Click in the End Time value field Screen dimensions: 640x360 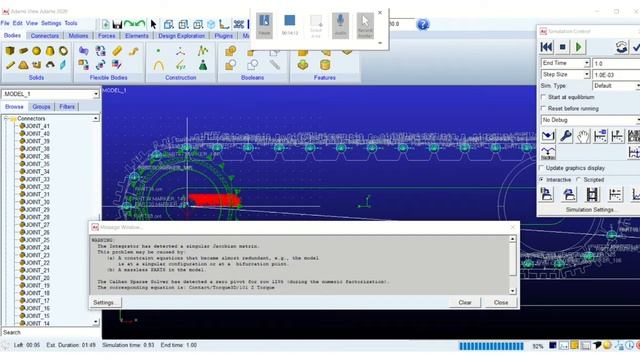616,63
